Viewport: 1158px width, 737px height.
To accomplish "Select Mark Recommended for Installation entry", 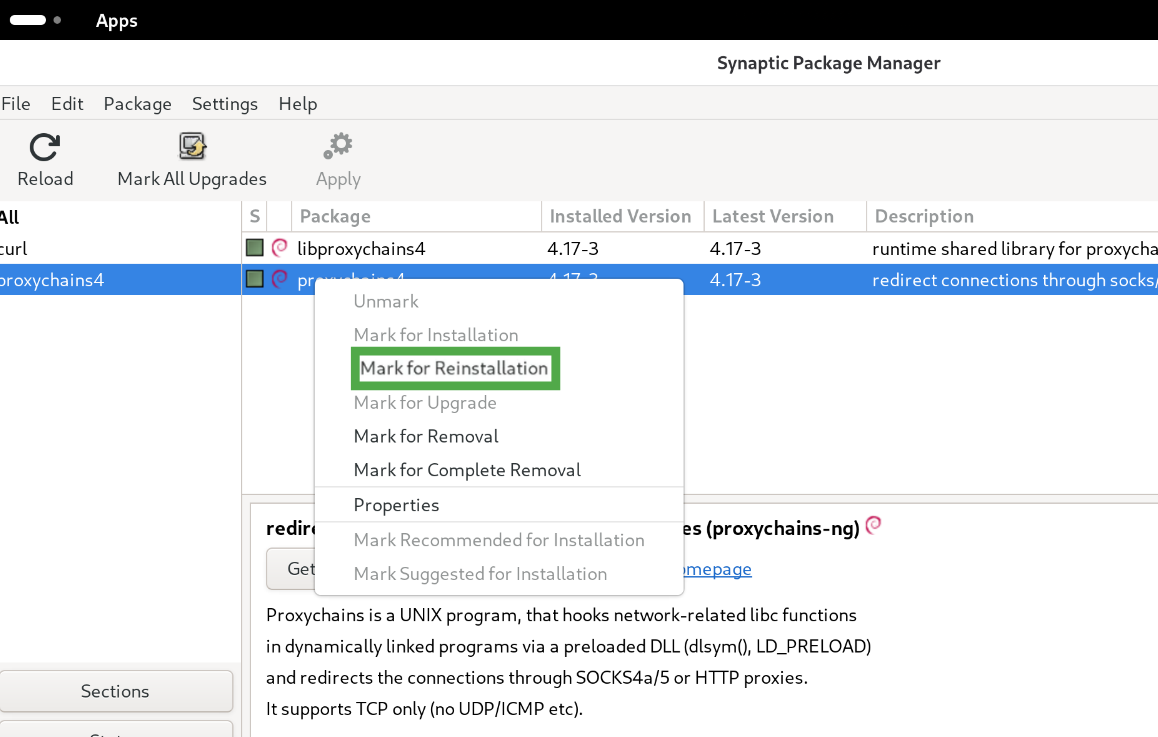I will tap(499, 540).
